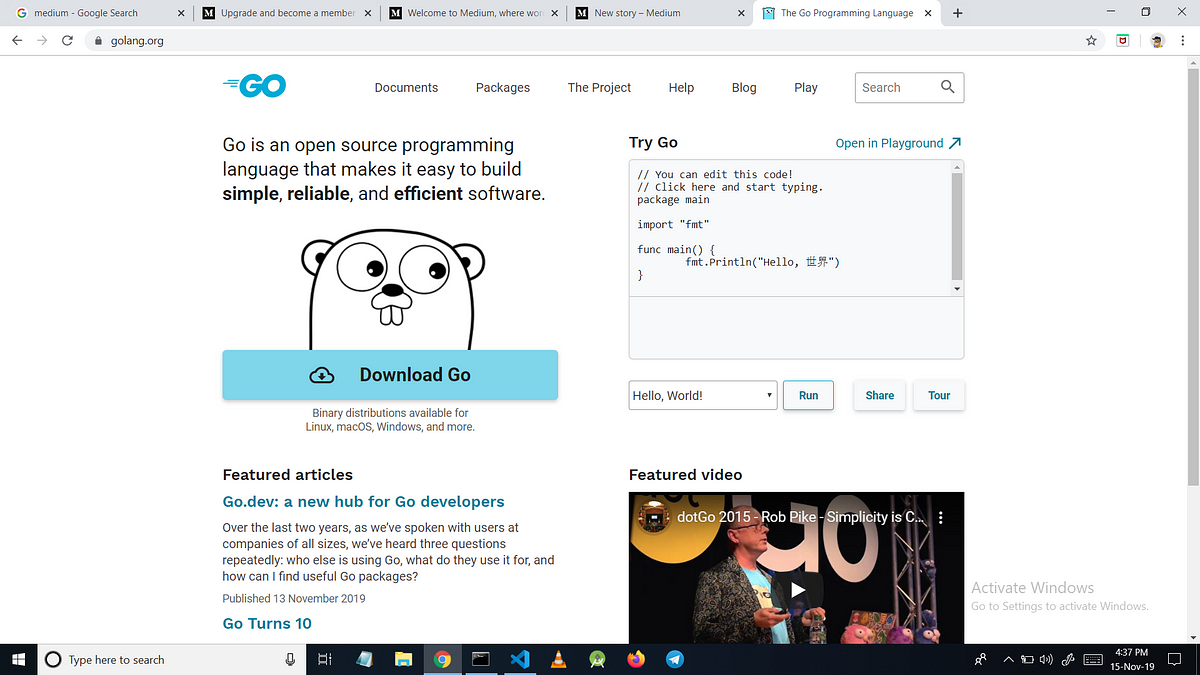The height and width of the screenshot is (675, 1200).
Task: Click the volume icon in the system tray
Action: click(1046, 659)
